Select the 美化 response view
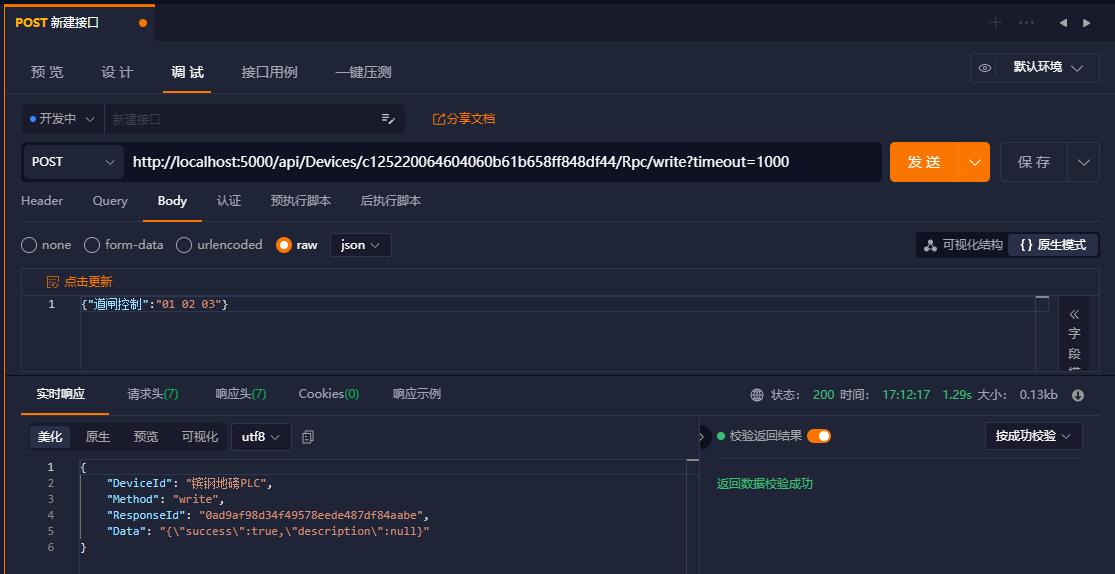This screenshot has width=1115, height=574. pyautogui.click(x=50, y=437)
